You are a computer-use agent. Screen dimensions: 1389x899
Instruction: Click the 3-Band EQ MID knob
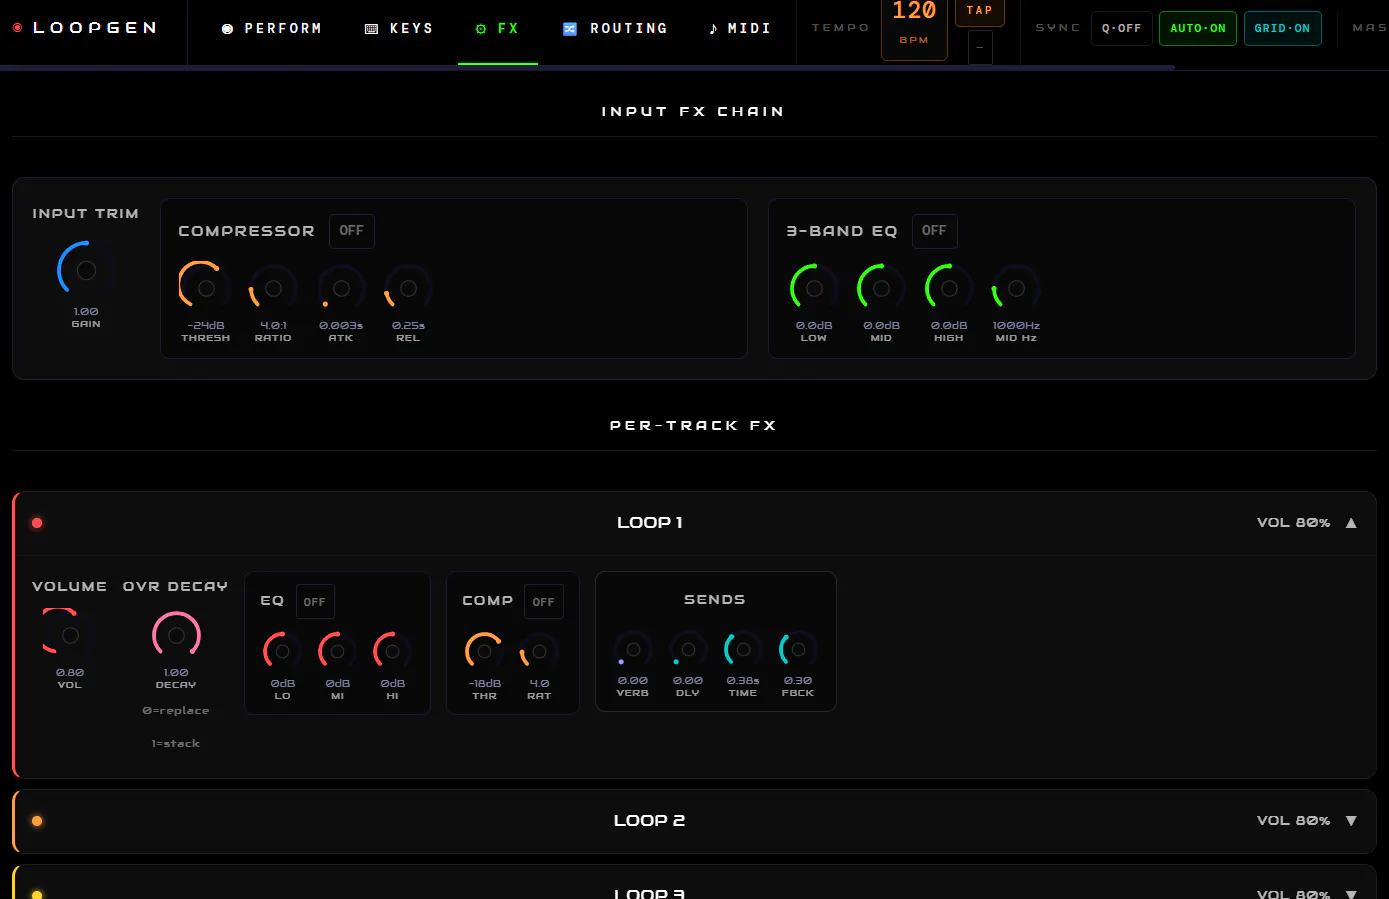pyautogui.click(x=881, y=288)
